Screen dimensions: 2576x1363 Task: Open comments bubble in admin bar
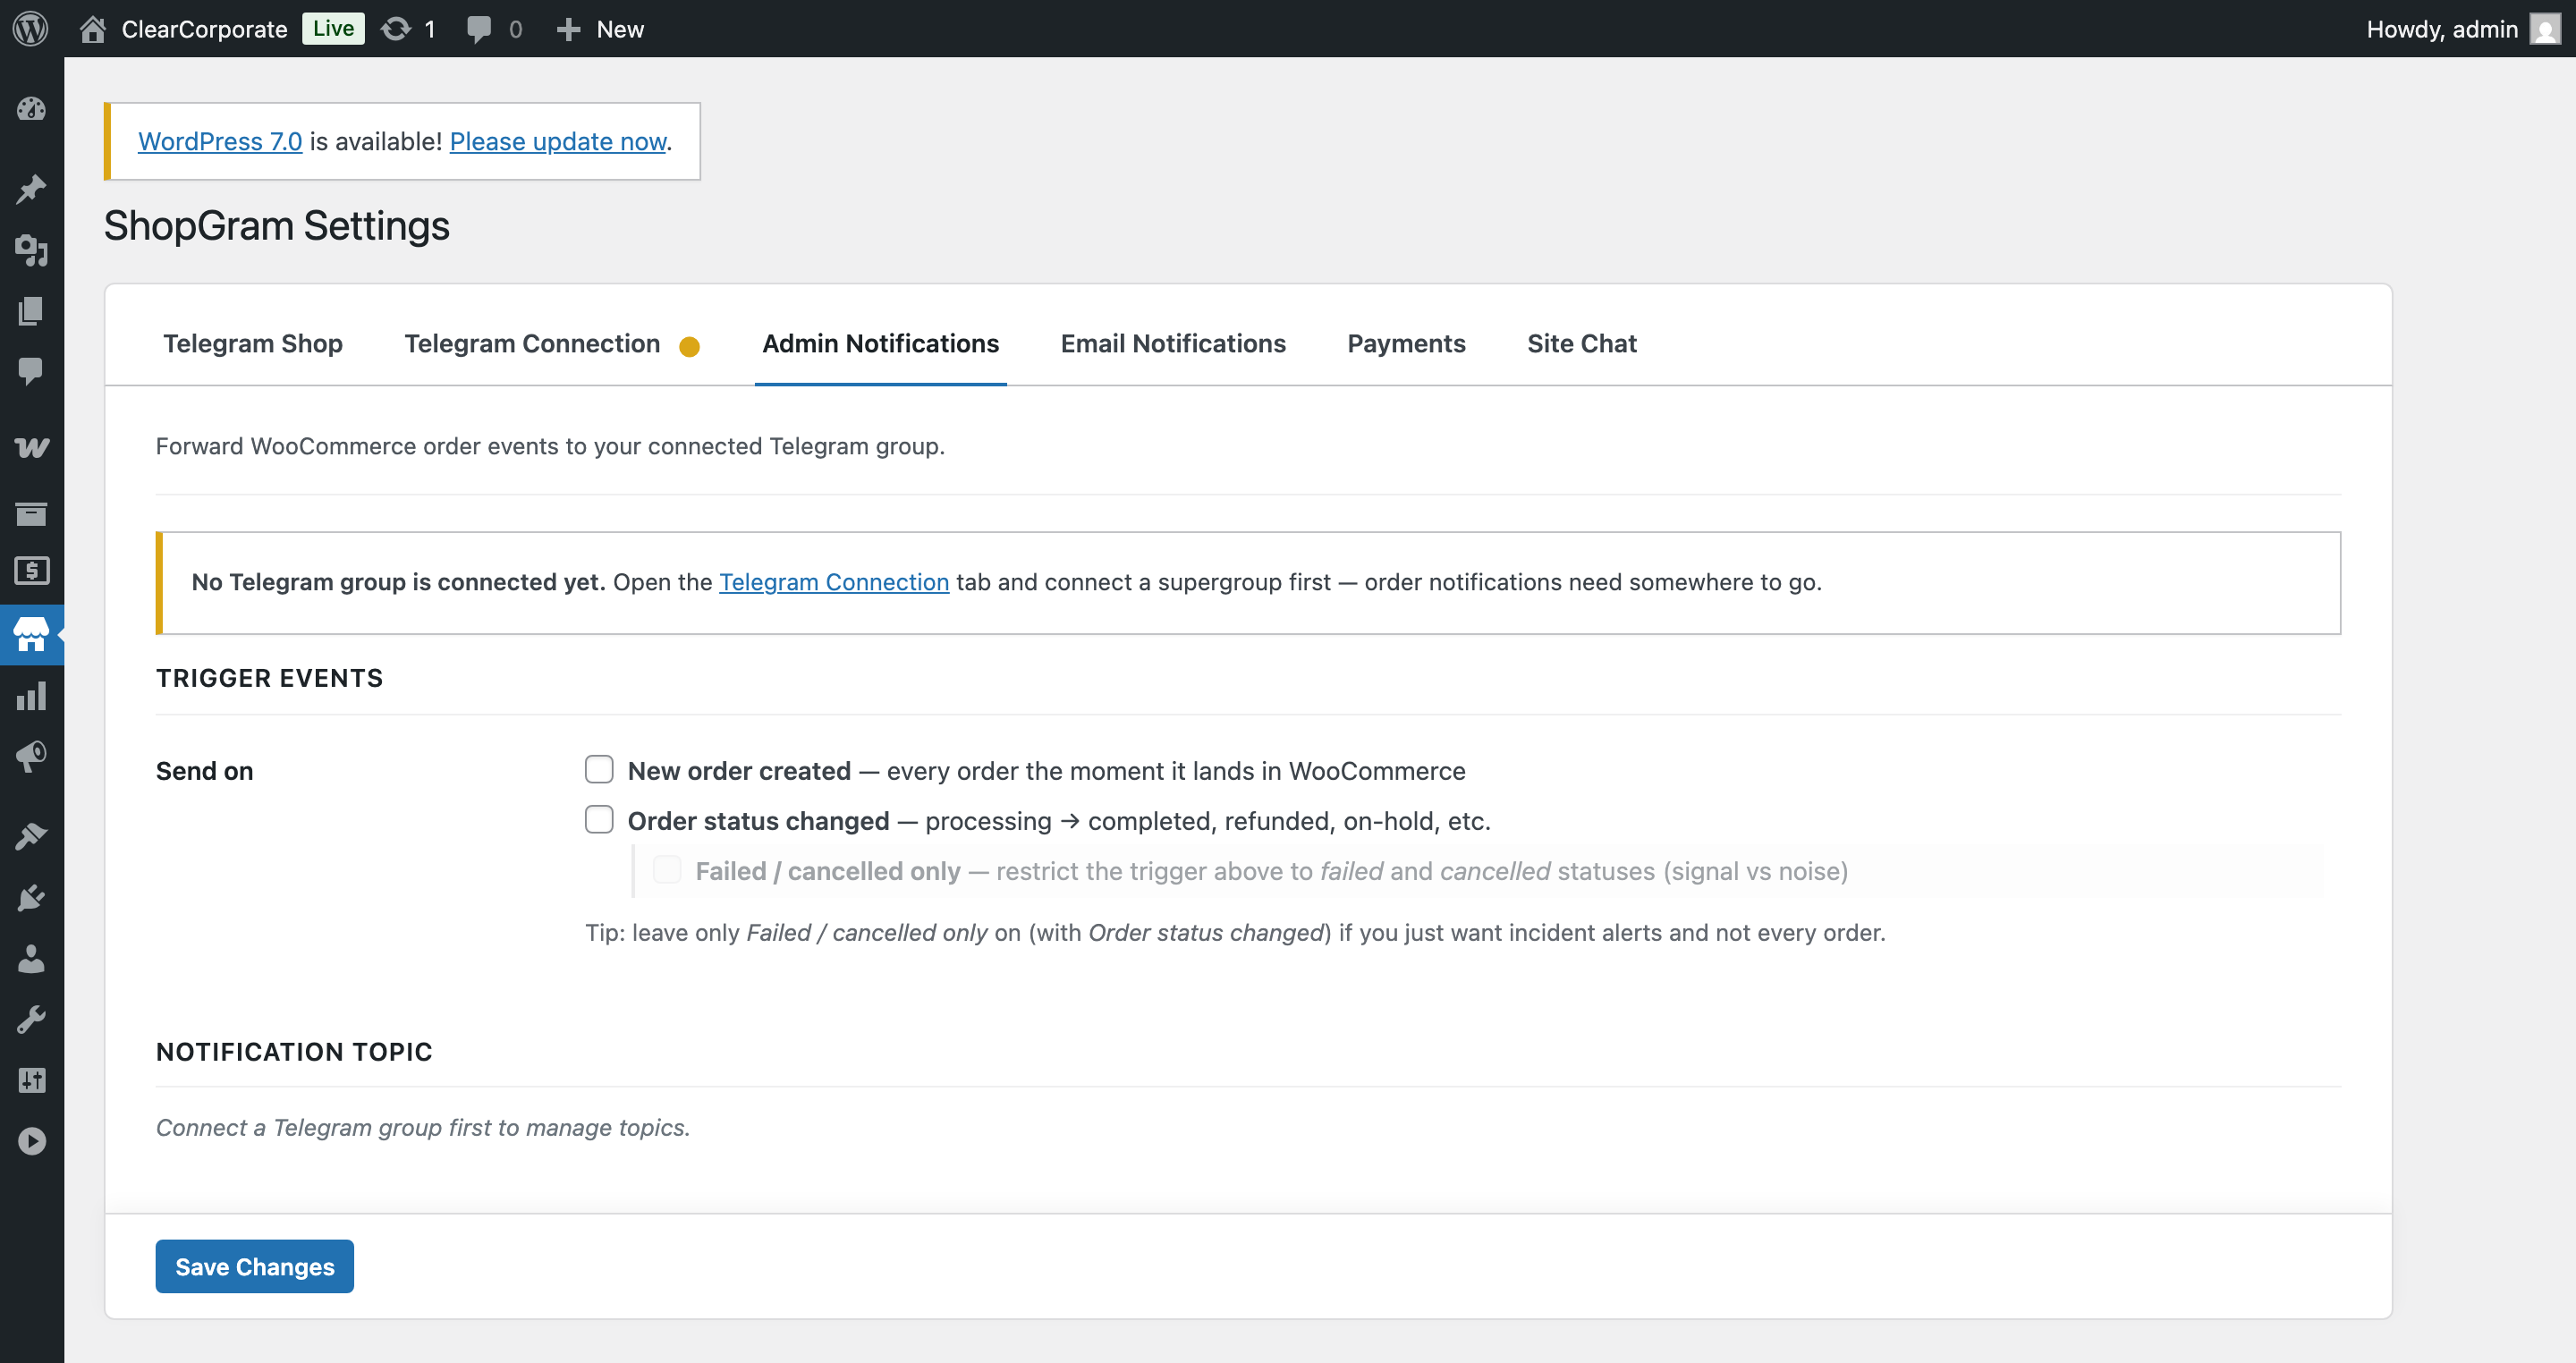(x=479, y=29)
